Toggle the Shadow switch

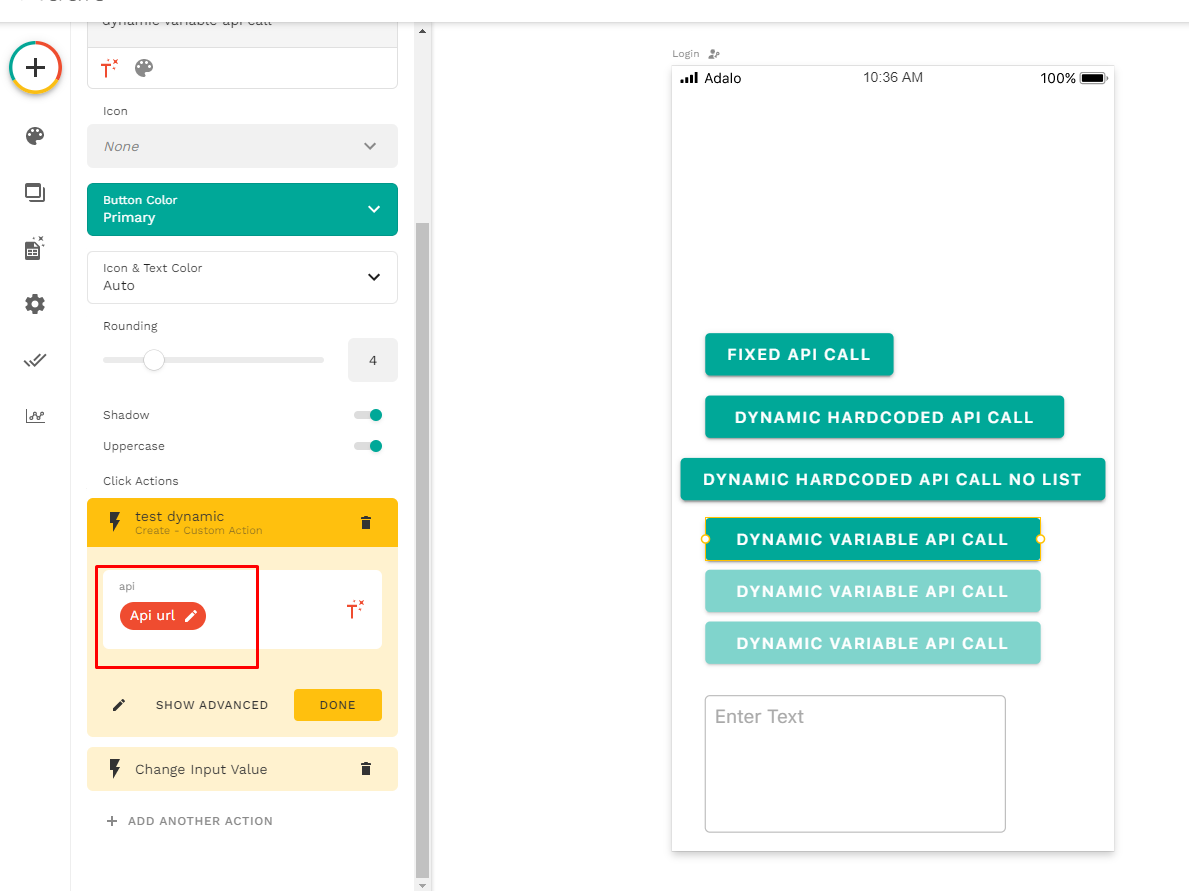point(368,415)
